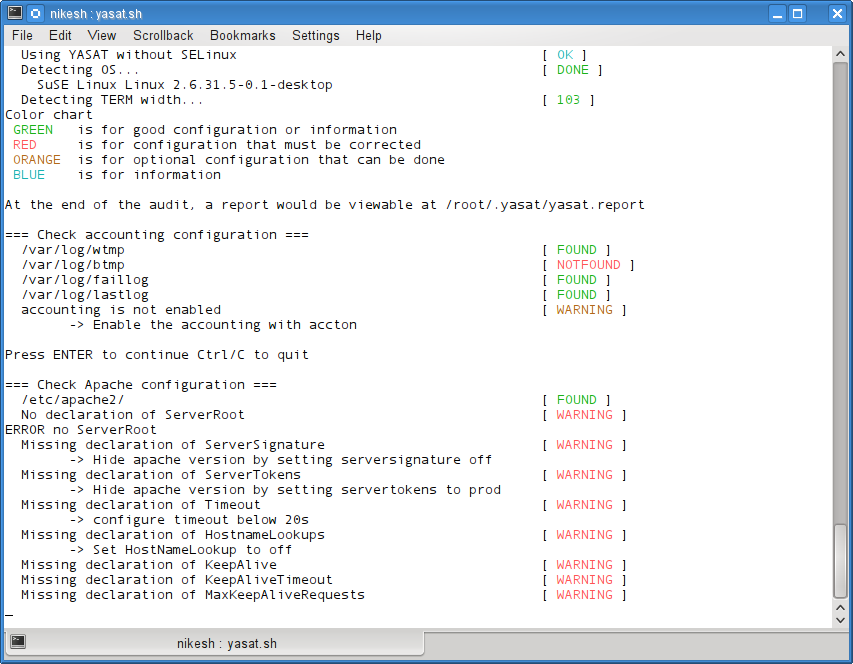Minimize the Konsole window
Screen dimensions: 853x664
(777, 14)
